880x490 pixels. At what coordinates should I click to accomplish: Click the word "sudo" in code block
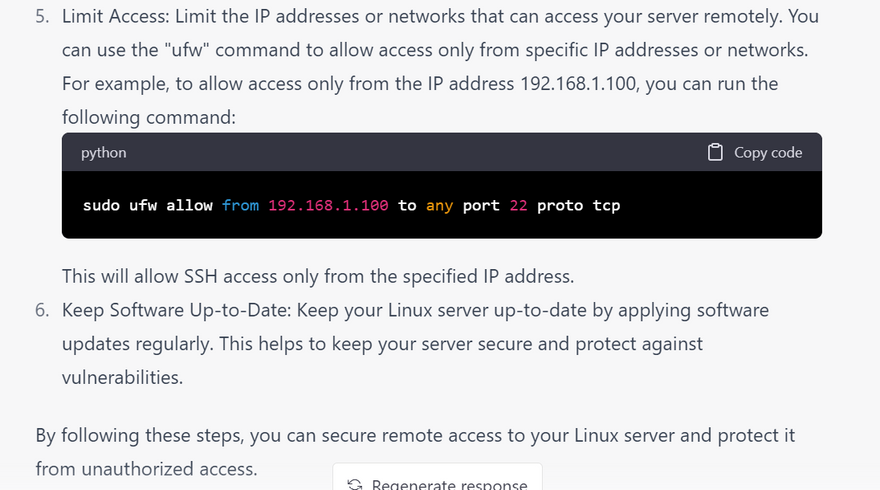point(101,205)
